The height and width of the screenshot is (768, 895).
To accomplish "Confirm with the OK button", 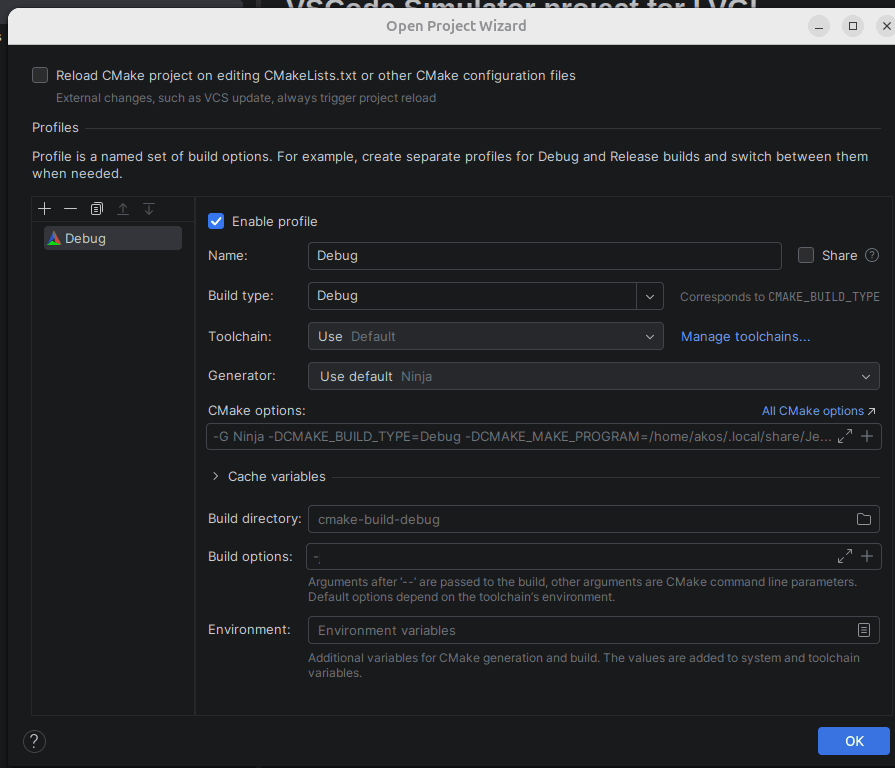I will point(853,741).
